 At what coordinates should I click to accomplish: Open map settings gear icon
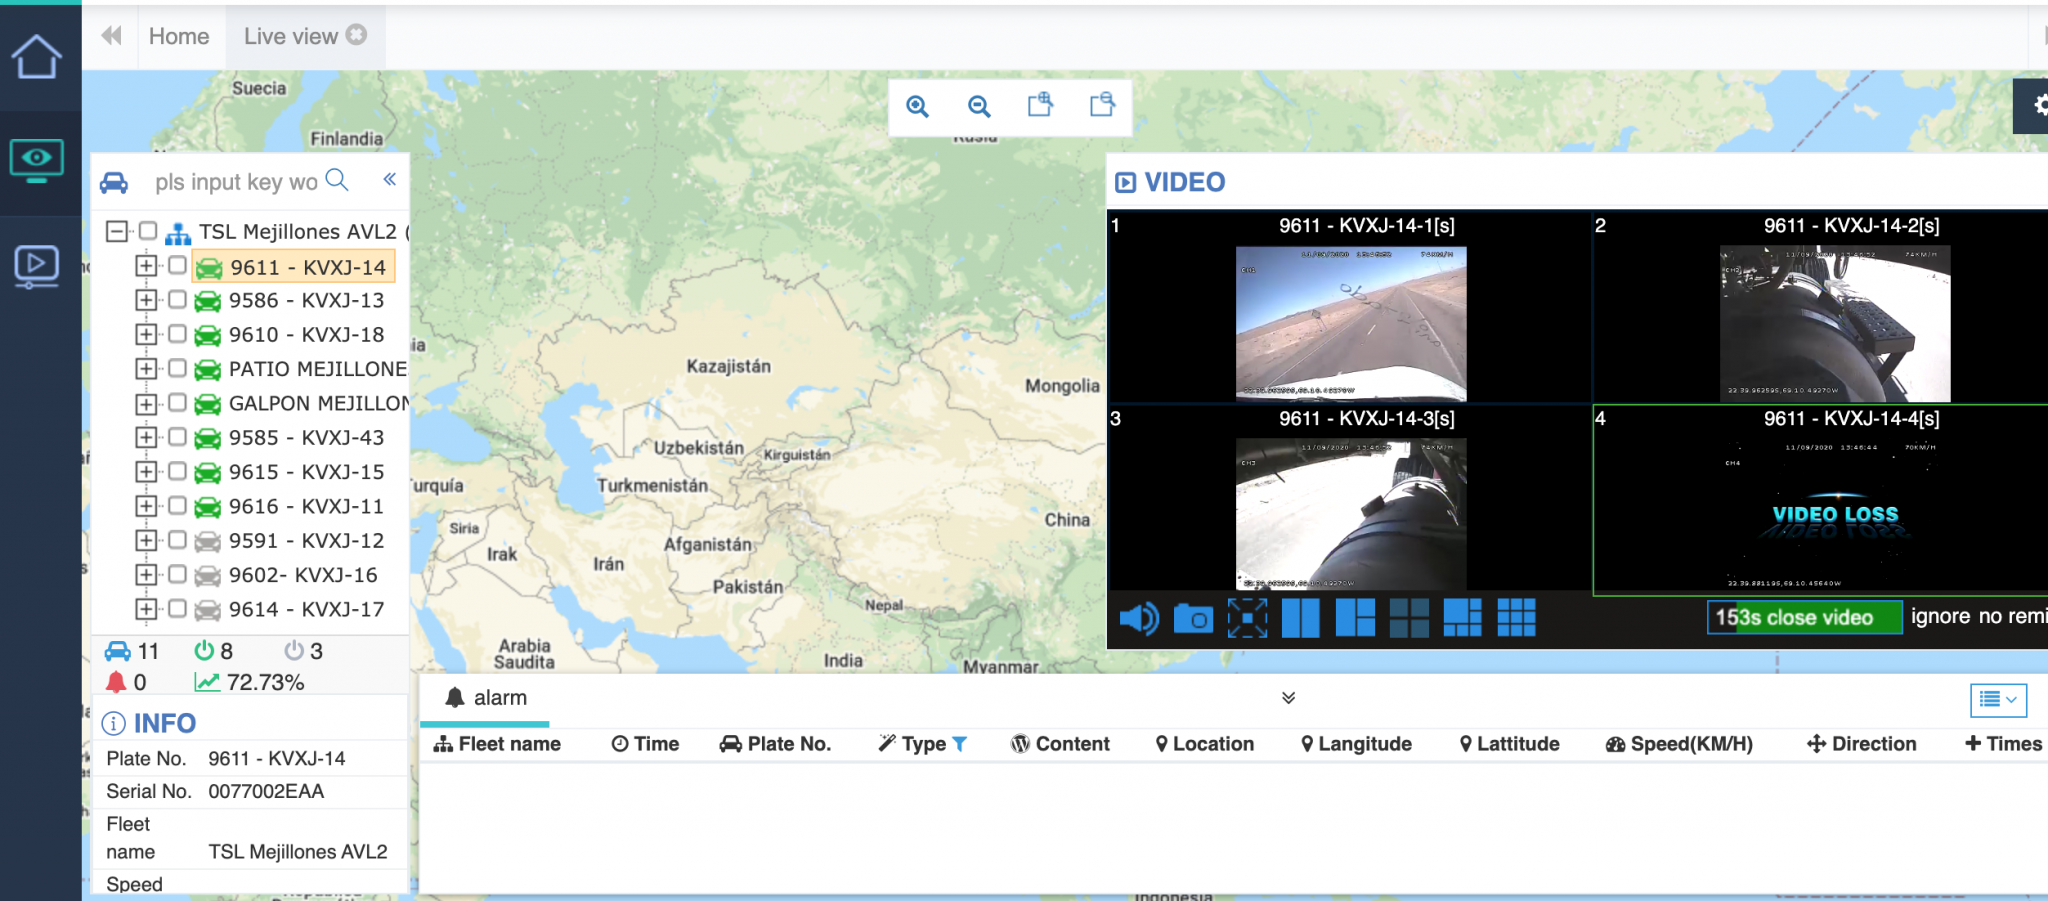tap(2038, 105)
